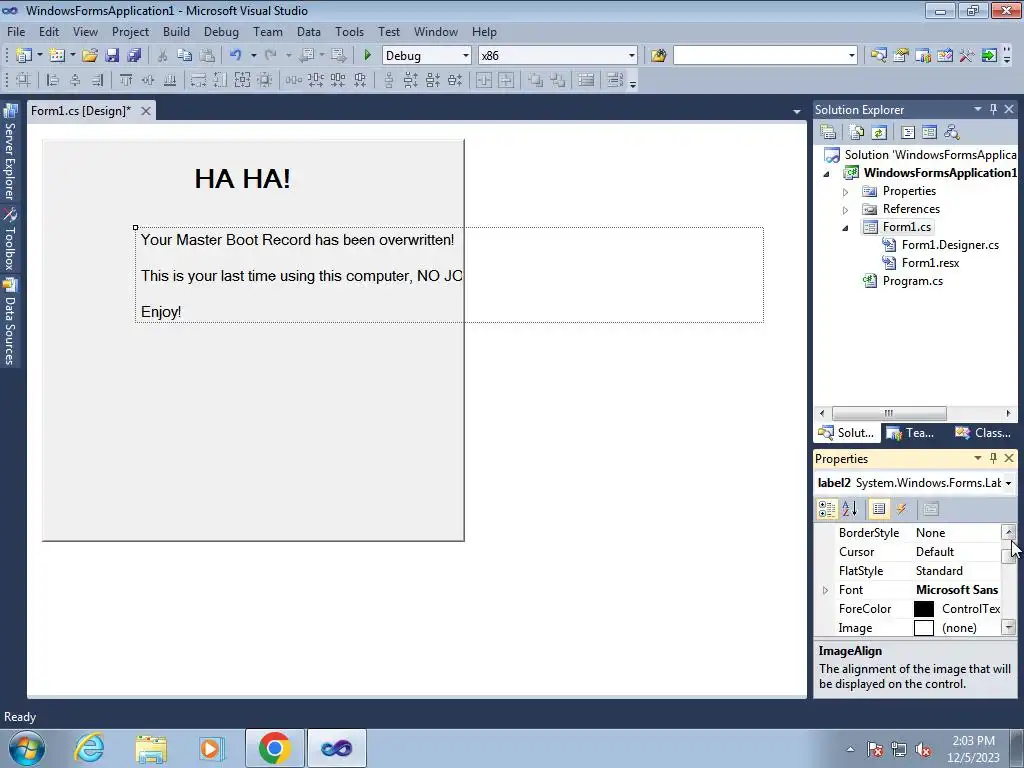
Task: Click Refresh in Solution Explorer toolbar
Action: [x=879, y=133]
